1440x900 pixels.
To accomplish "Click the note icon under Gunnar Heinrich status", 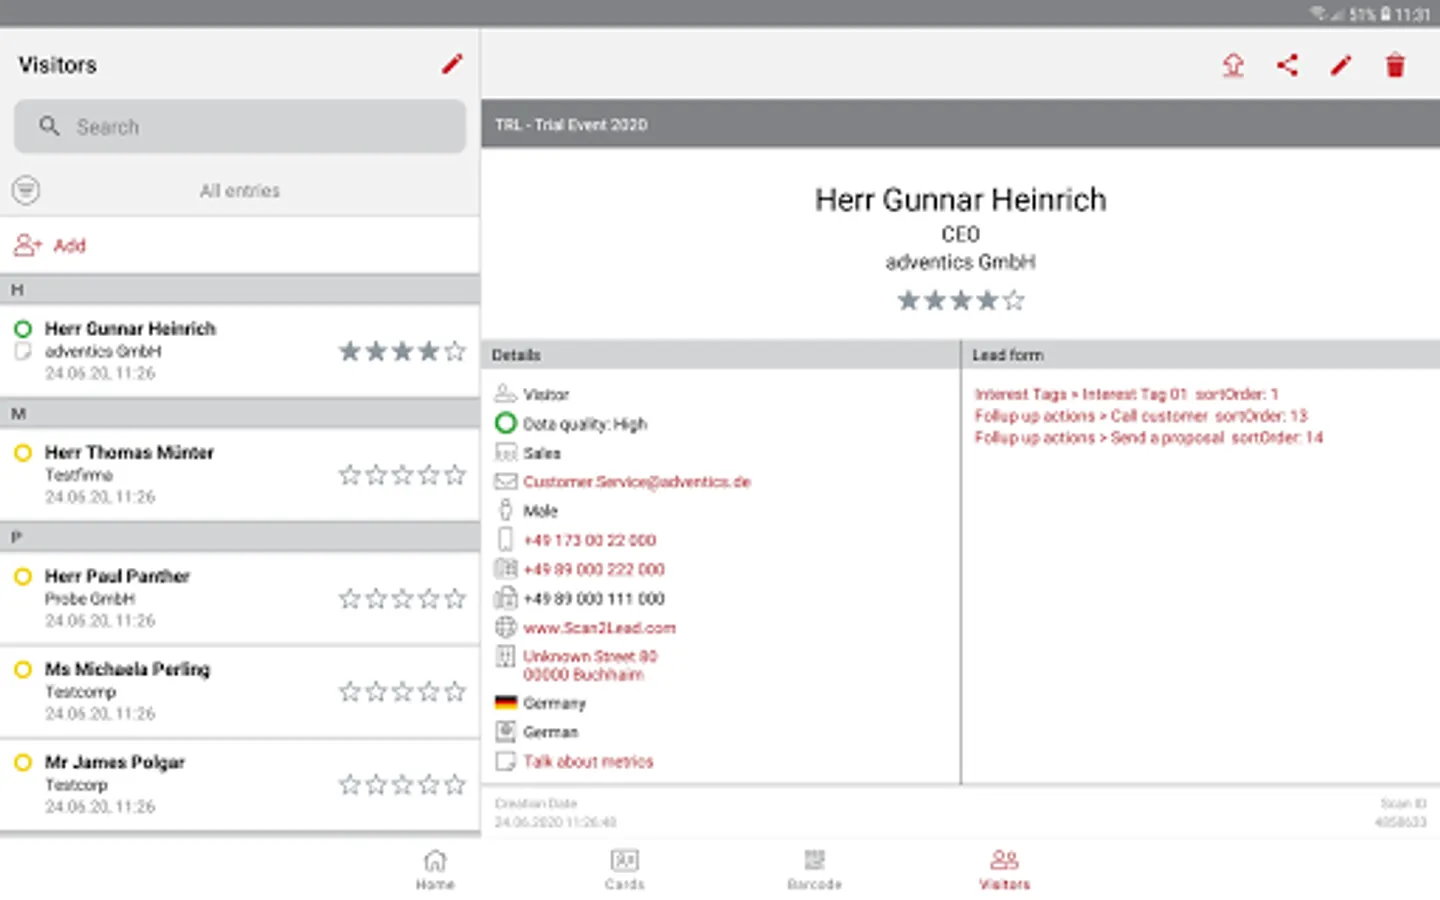I will click(22, 352).
